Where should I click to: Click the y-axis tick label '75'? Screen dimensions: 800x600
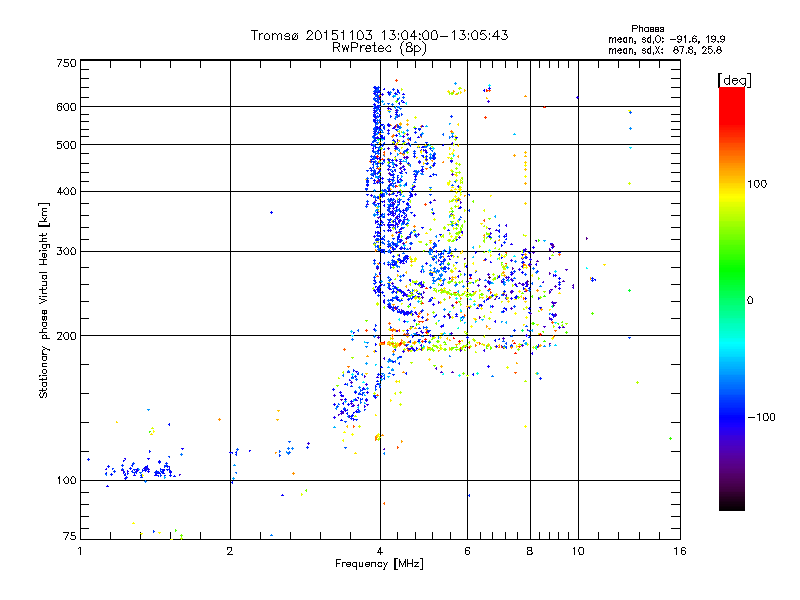pyautogui.click(x=70, y=536)
